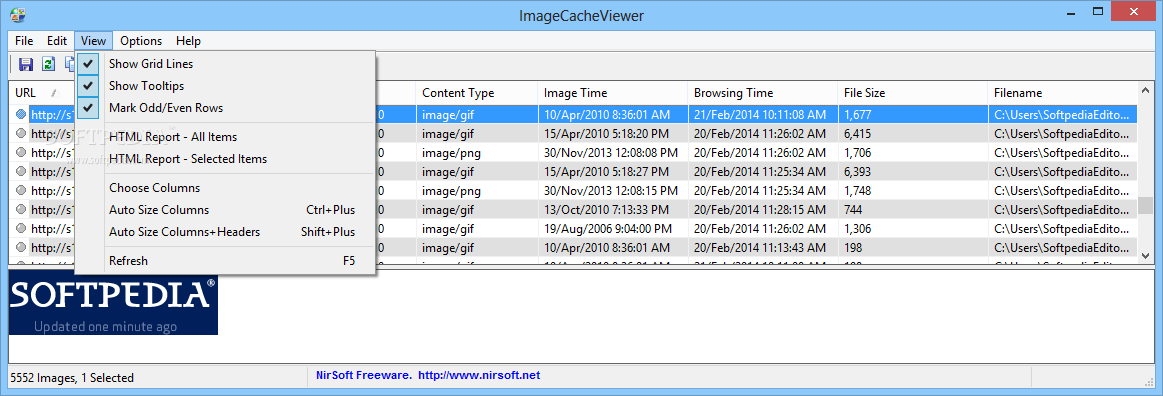Sort by Content Type column header

[x=476, y=93]
